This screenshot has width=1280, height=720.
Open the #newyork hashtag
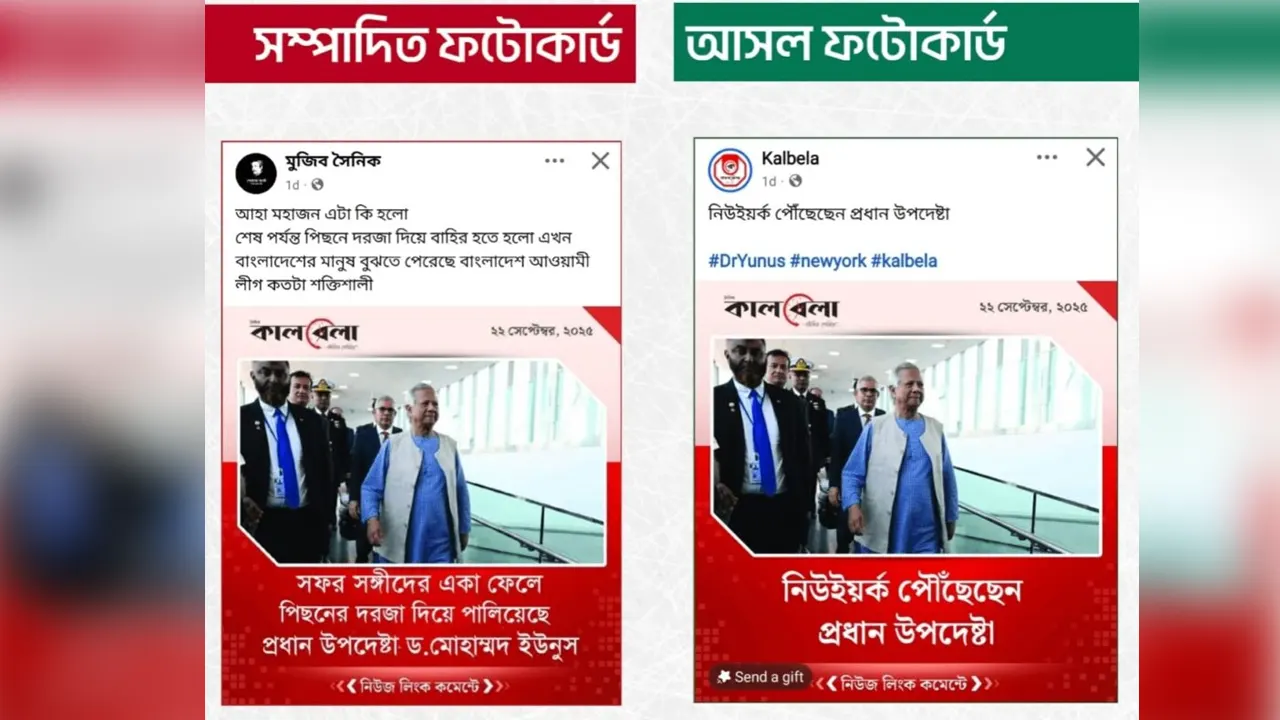(x=827, y=260)
